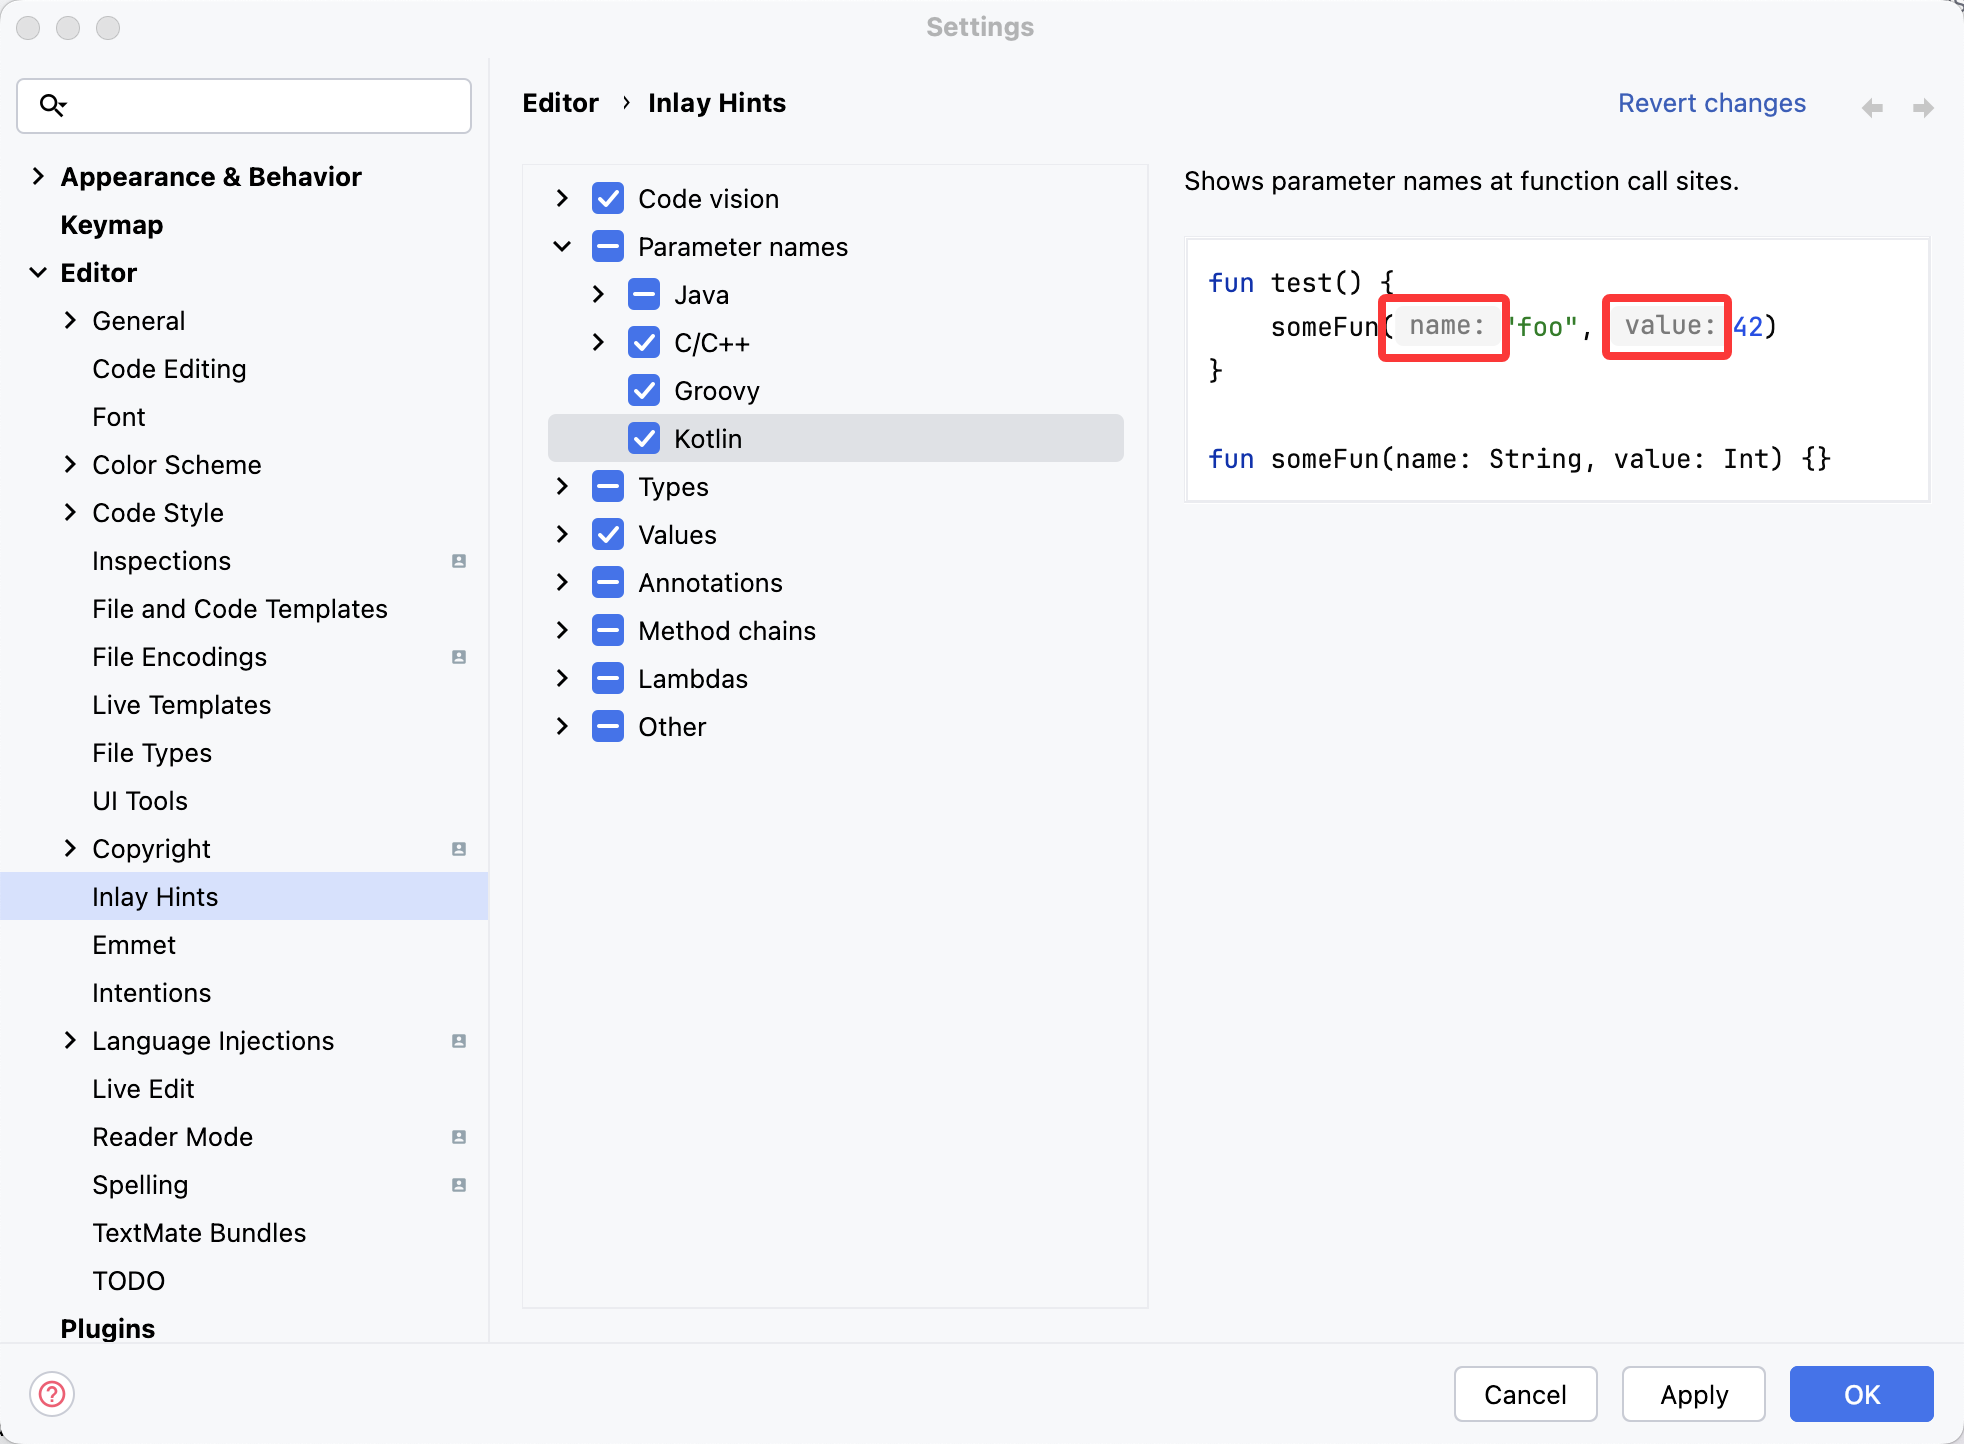The image size is (1964, 1444).
Task: Disable the C/C++ checkbox
Action: [644, 342]
